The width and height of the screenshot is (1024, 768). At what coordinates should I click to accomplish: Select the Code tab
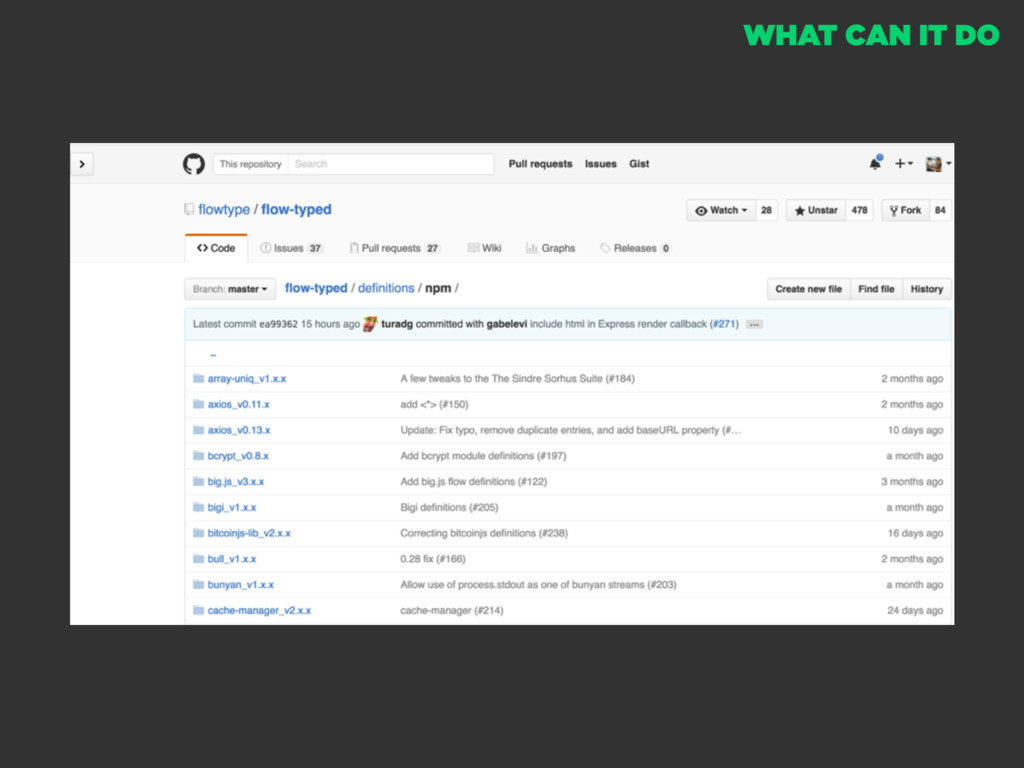pos(216,248)
